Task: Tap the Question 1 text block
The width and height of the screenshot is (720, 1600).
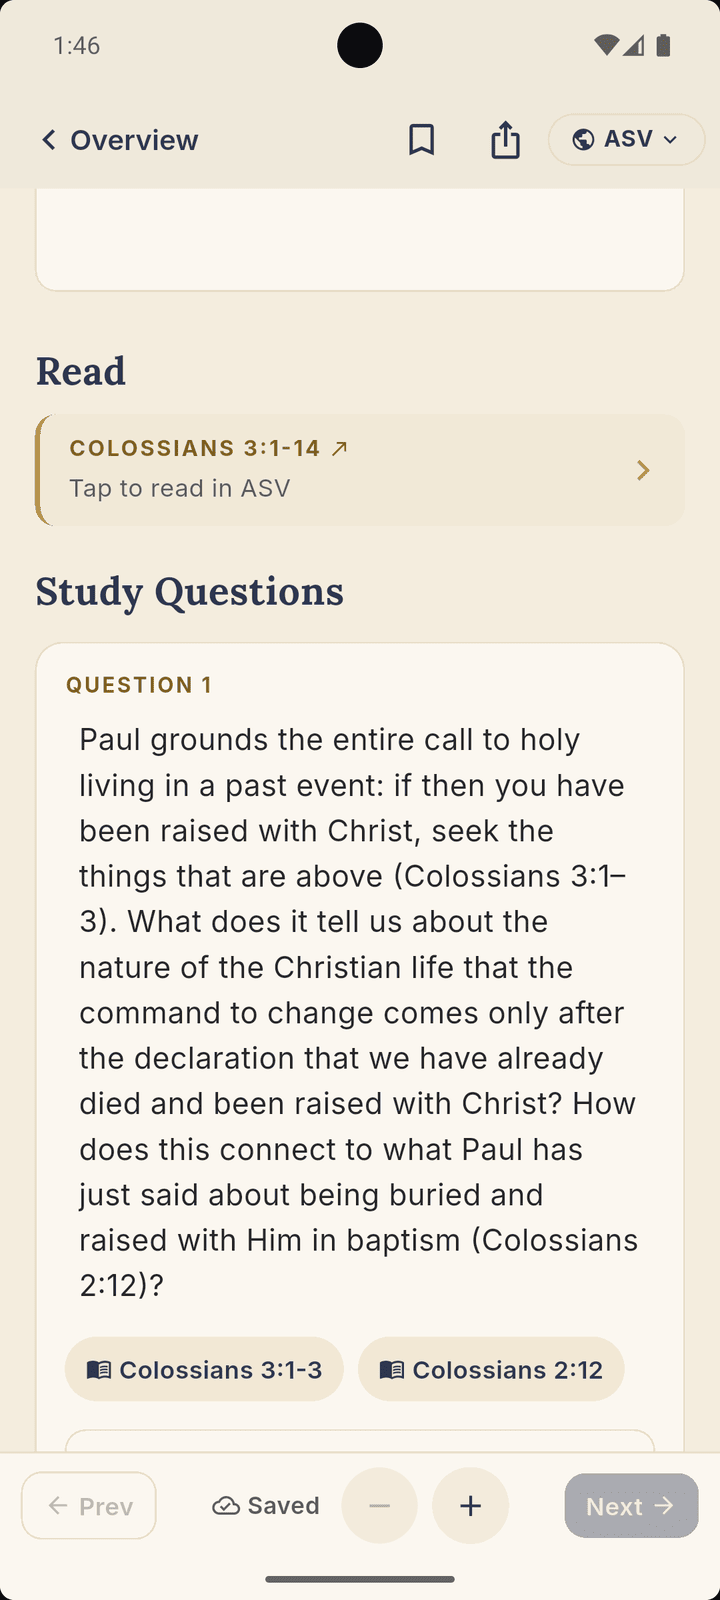Action: 360,1012
